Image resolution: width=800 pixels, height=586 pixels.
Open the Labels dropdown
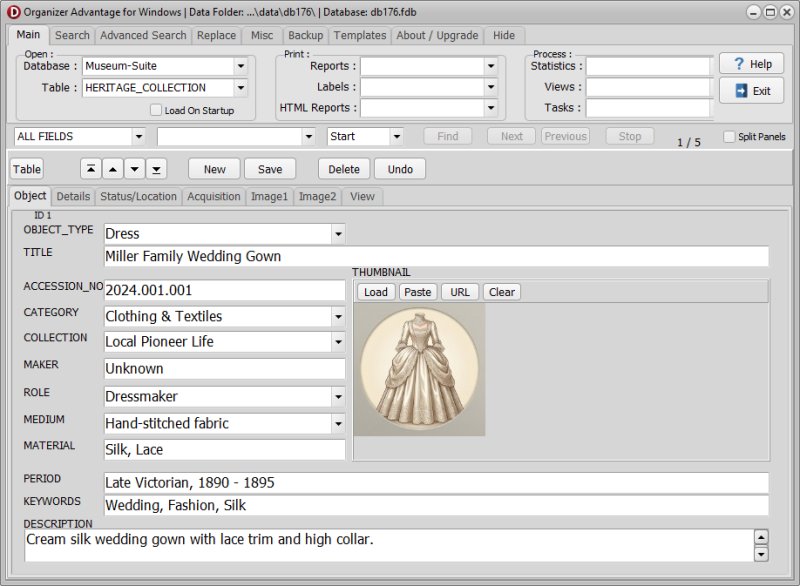point(491,87)
